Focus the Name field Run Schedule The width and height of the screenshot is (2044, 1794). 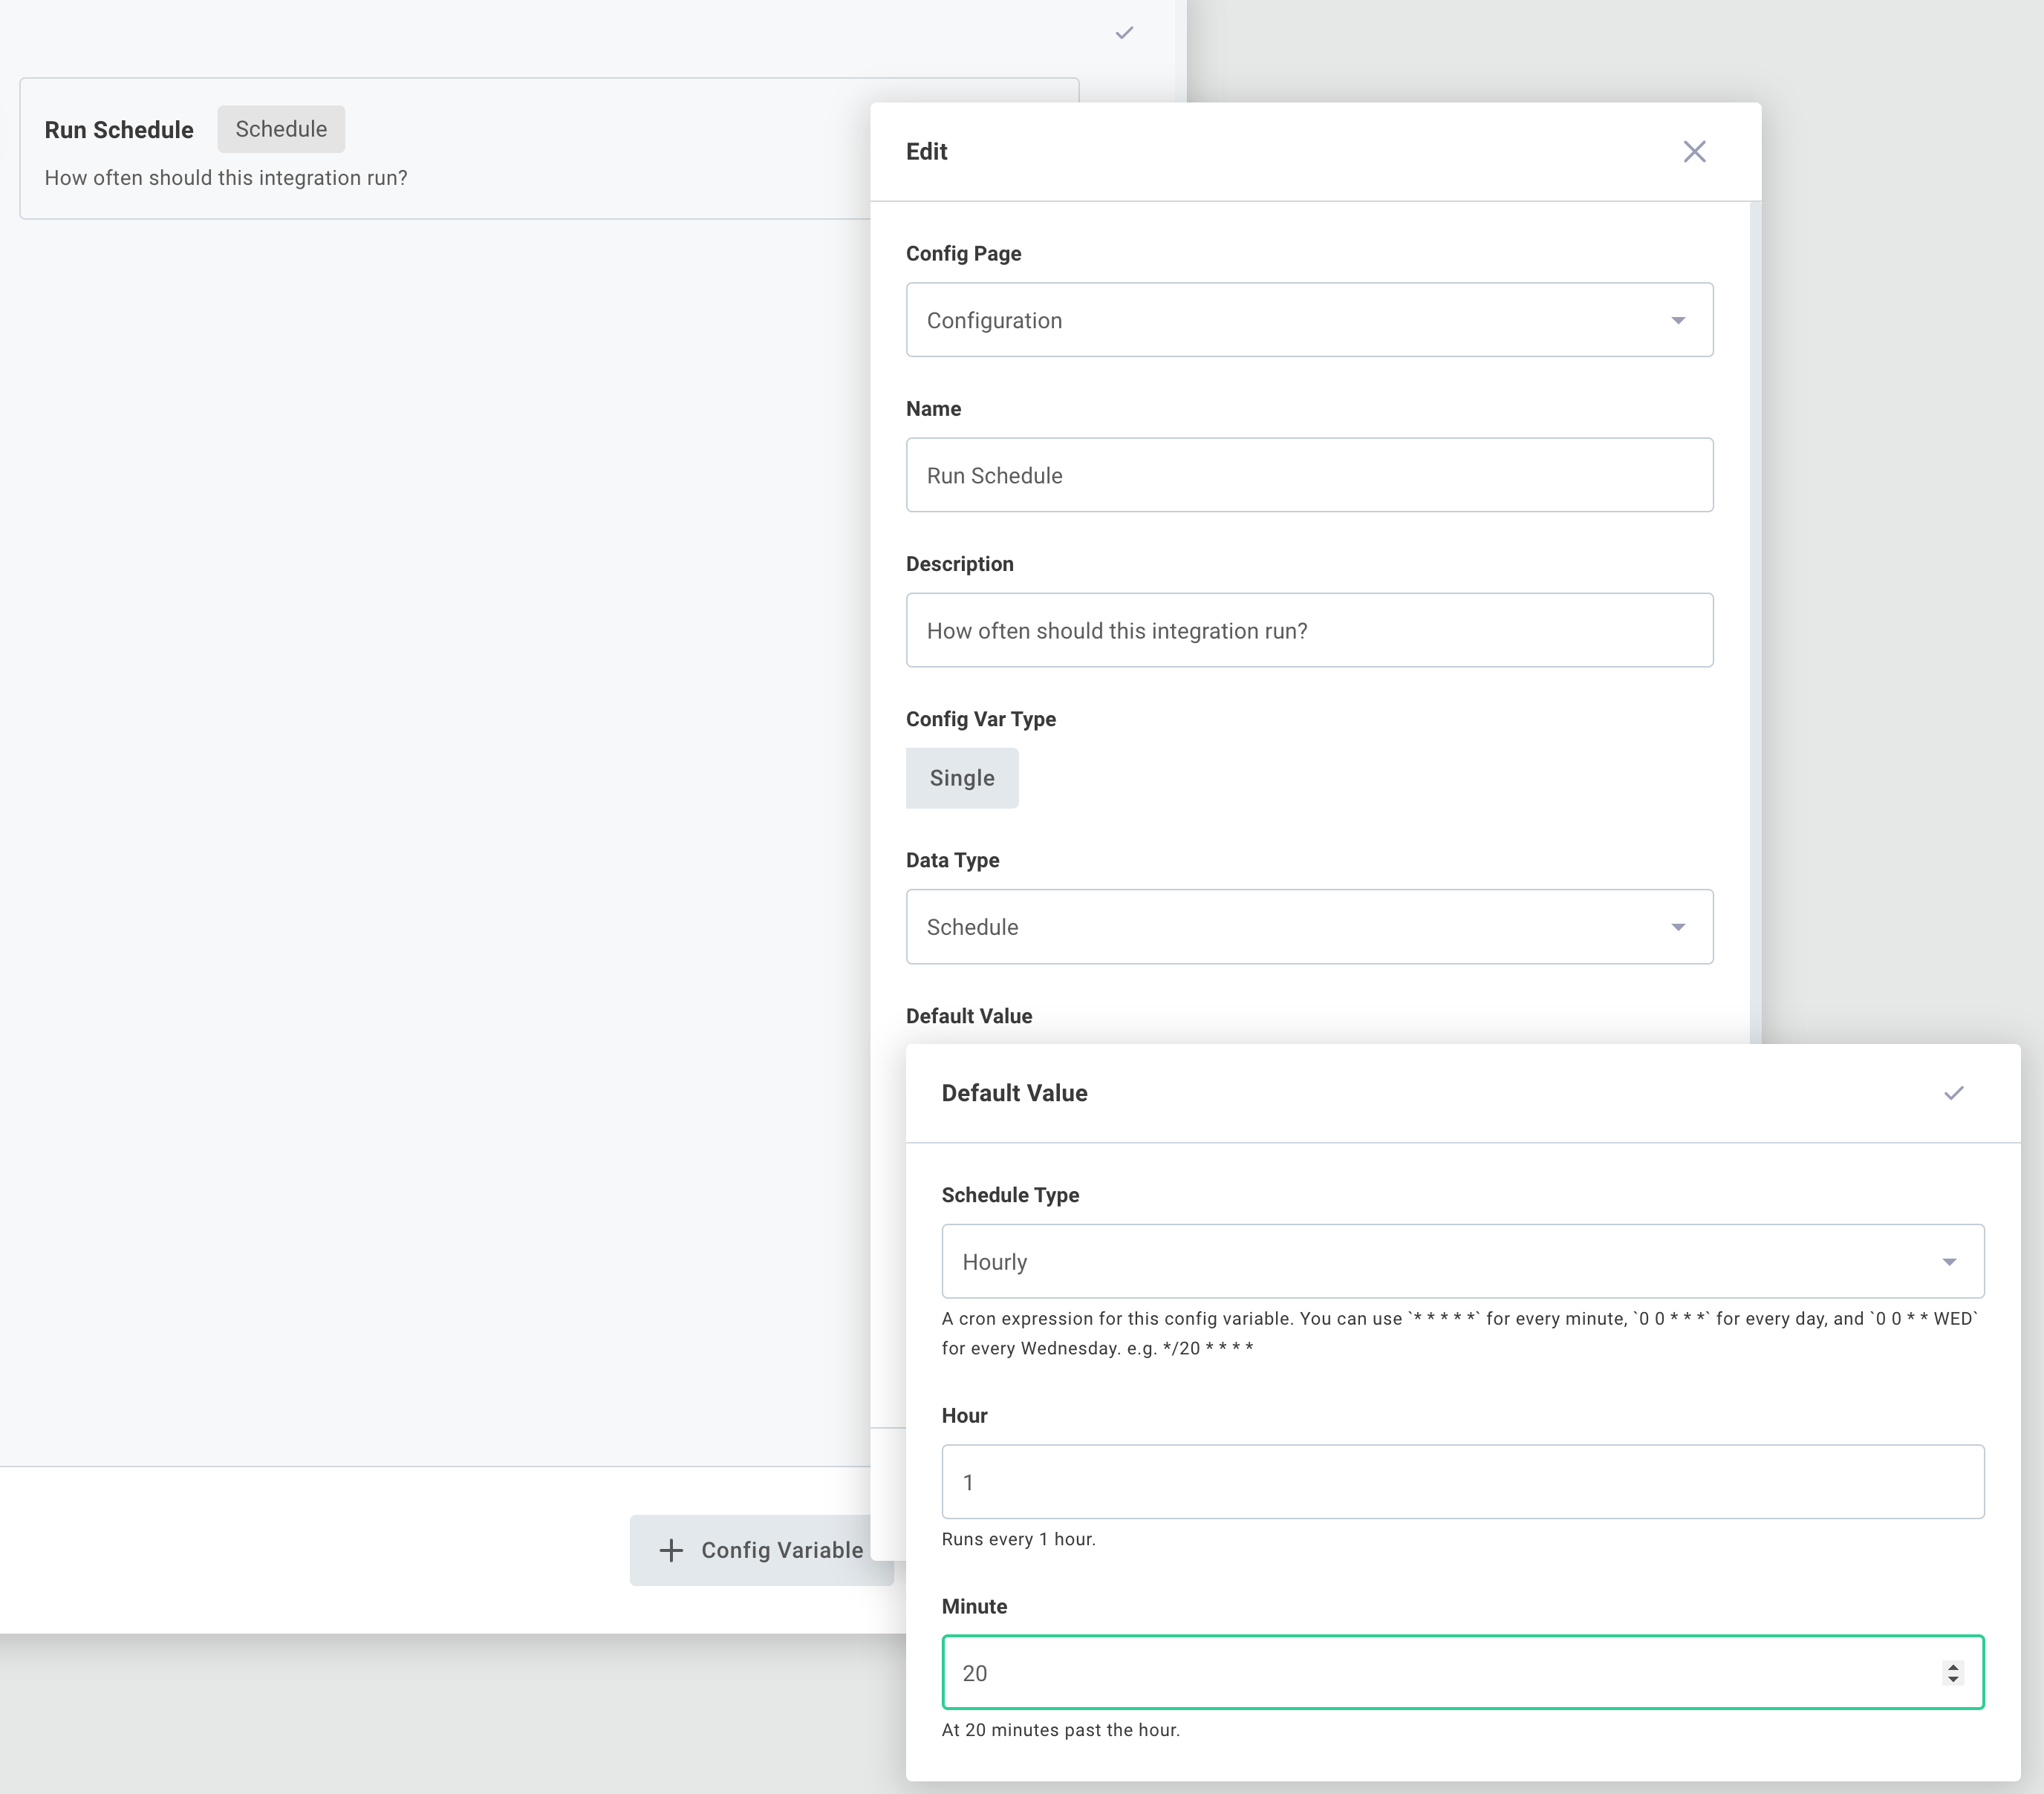[x=1309, y=475]
